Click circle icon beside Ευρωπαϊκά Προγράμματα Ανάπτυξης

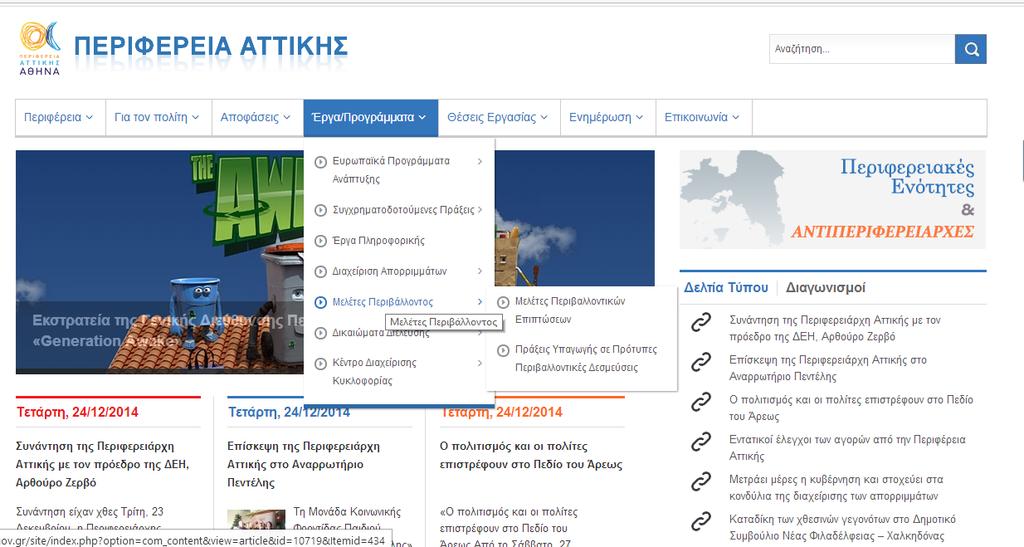point(321,161)
